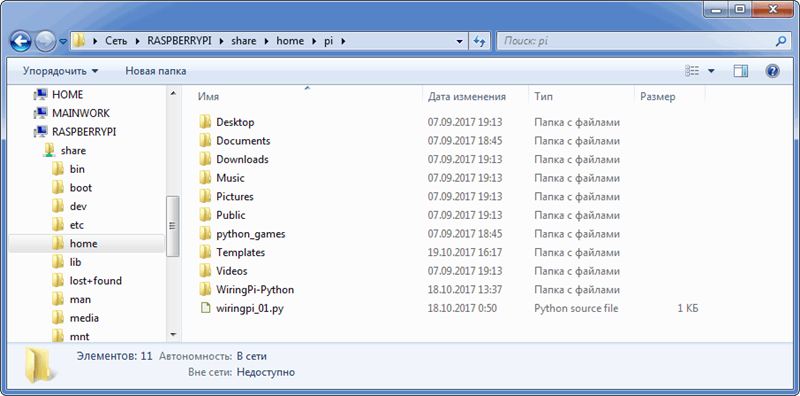
Task: Open Help with the question mark icon
Action: (x=772, y=71)
